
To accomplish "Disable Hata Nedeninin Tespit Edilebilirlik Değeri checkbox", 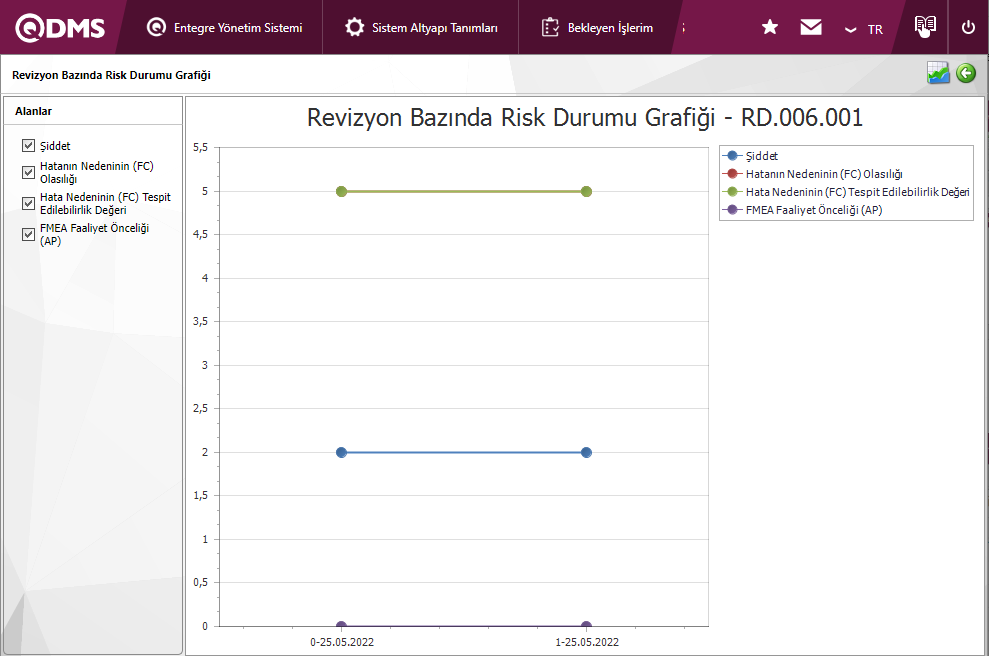I will tap(28, 203).
